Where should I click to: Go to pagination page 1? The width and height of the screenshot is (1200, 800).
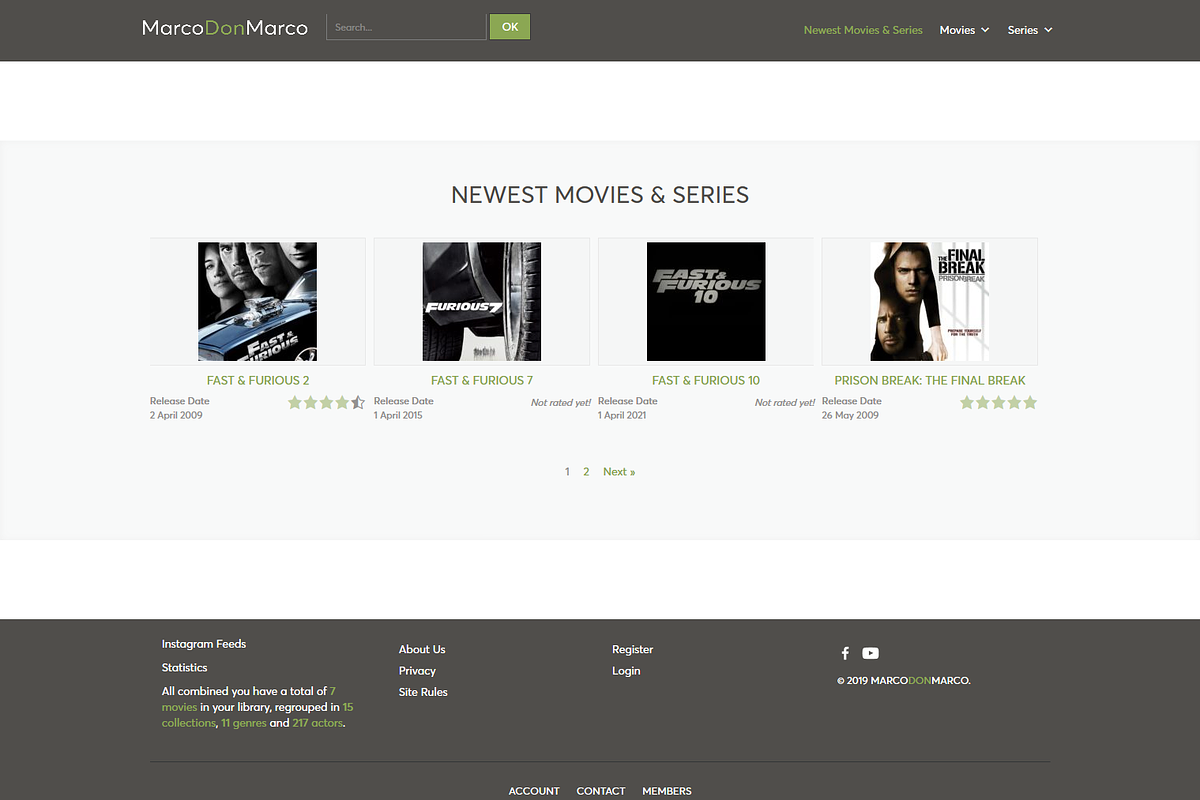click(x=567, y=471)
